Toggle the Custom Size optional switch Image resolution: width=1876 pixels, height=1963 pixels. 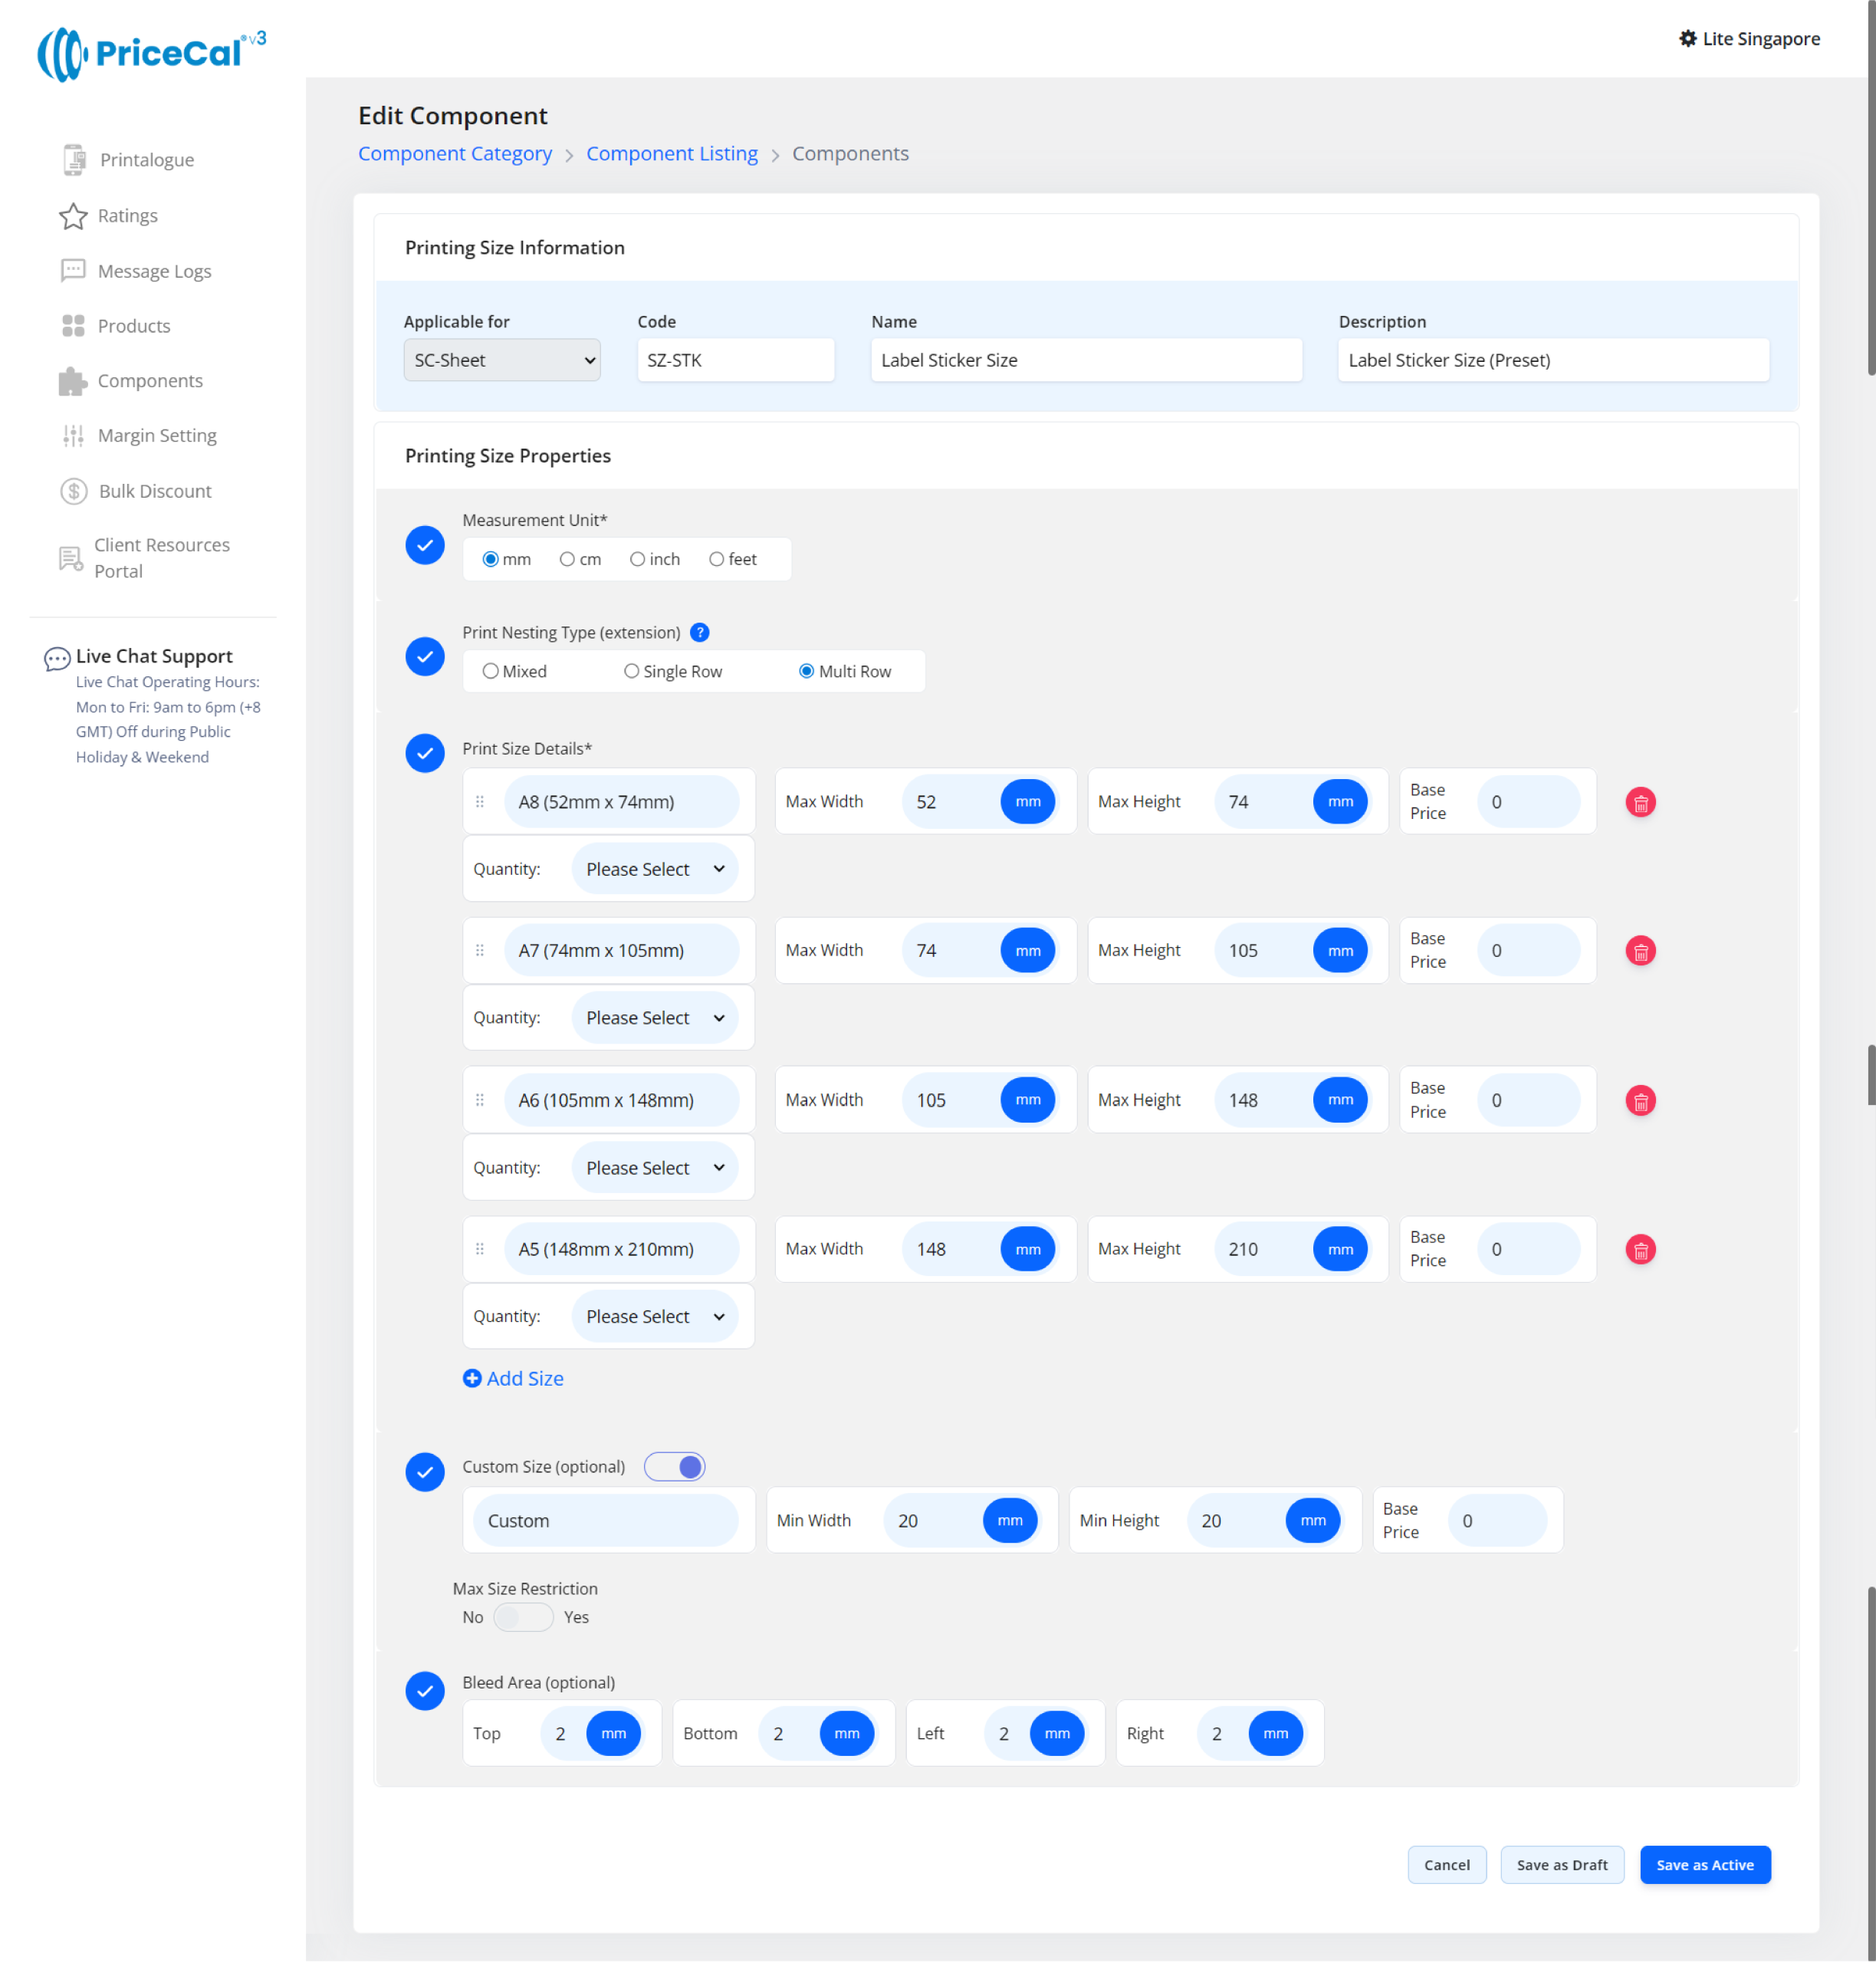[x=675, y=1466]
